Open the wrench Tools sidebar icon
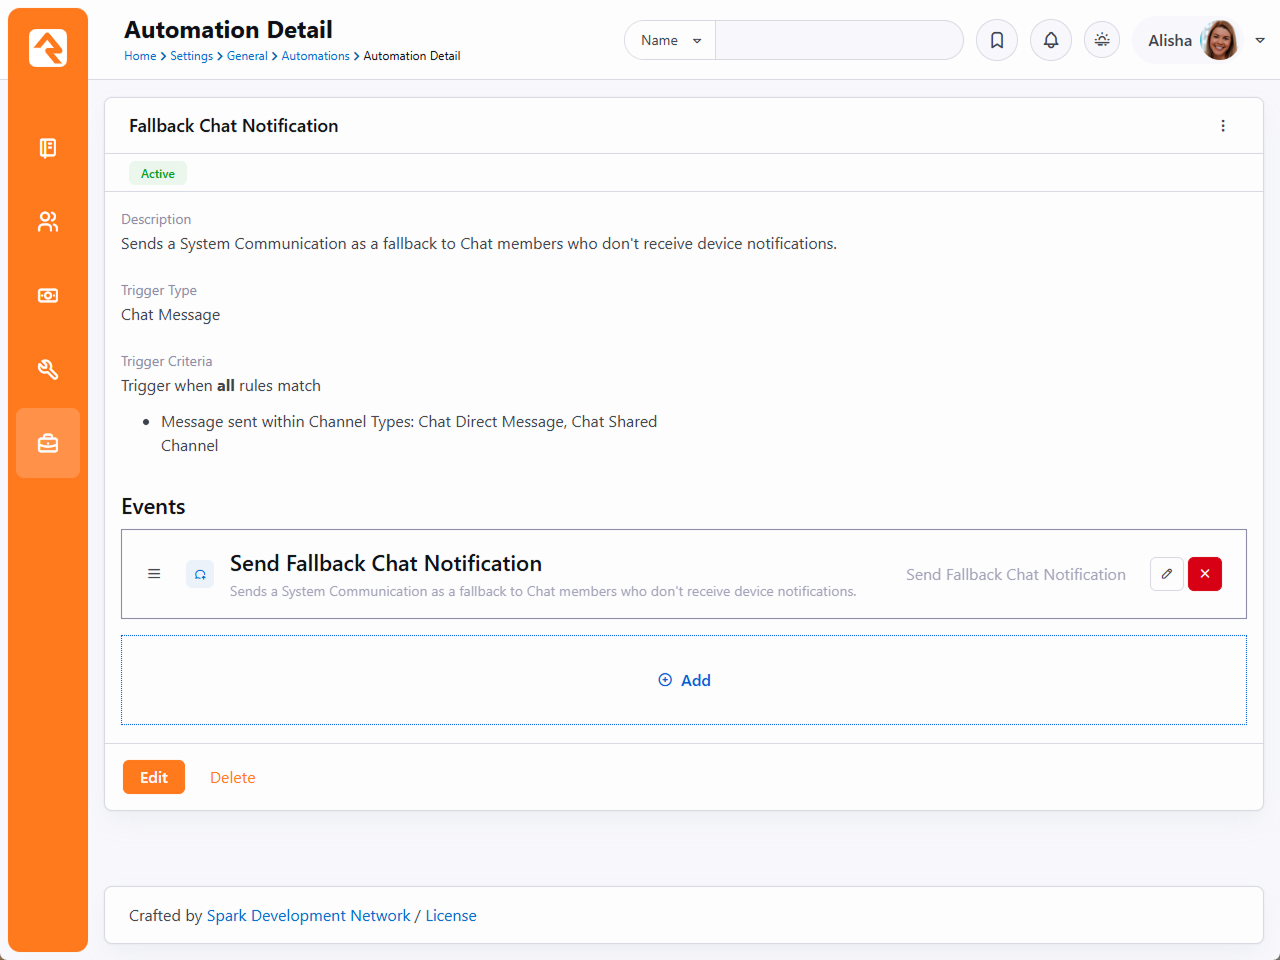This screenshot has width=1280, height=960. 48,370
